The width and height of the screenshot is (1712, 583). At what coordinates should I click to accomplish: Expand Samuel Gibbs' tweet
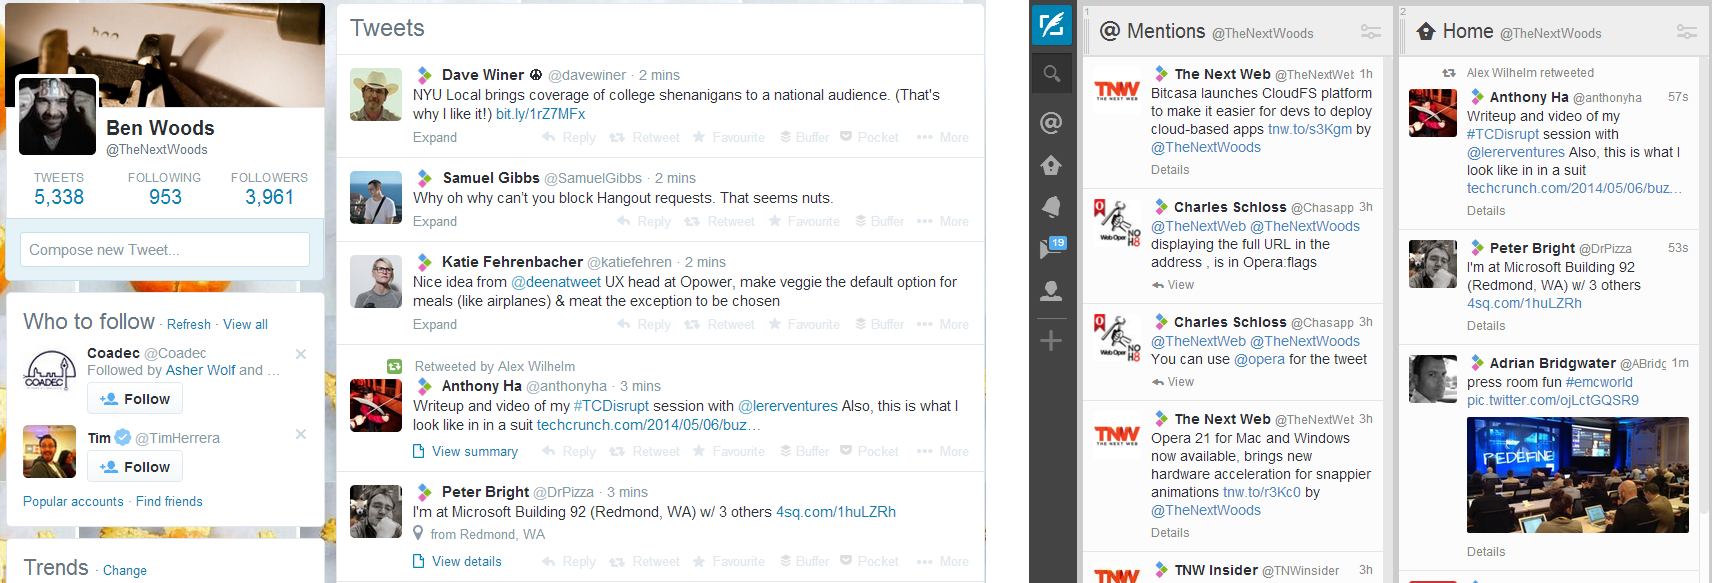pyautogui.click(x=435, y=221)
